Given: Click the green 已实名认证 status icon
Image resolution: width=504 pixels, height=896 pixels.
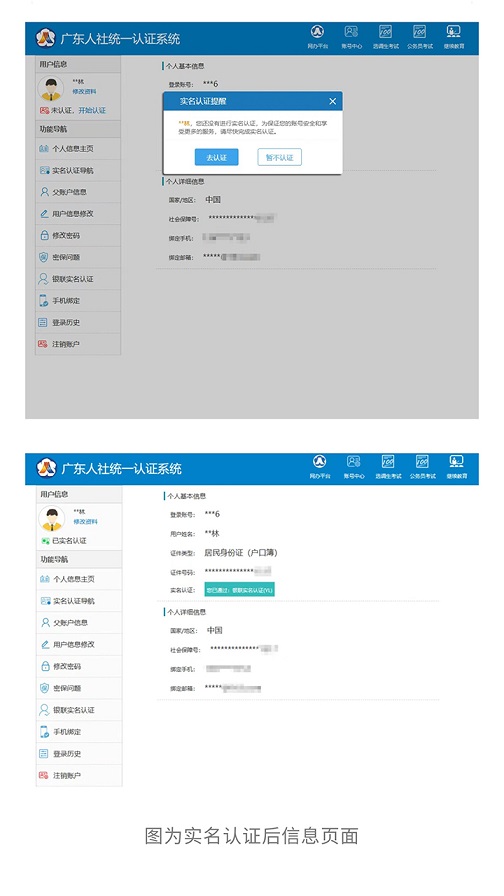Looking at the screenshot, I should (45, 541).
